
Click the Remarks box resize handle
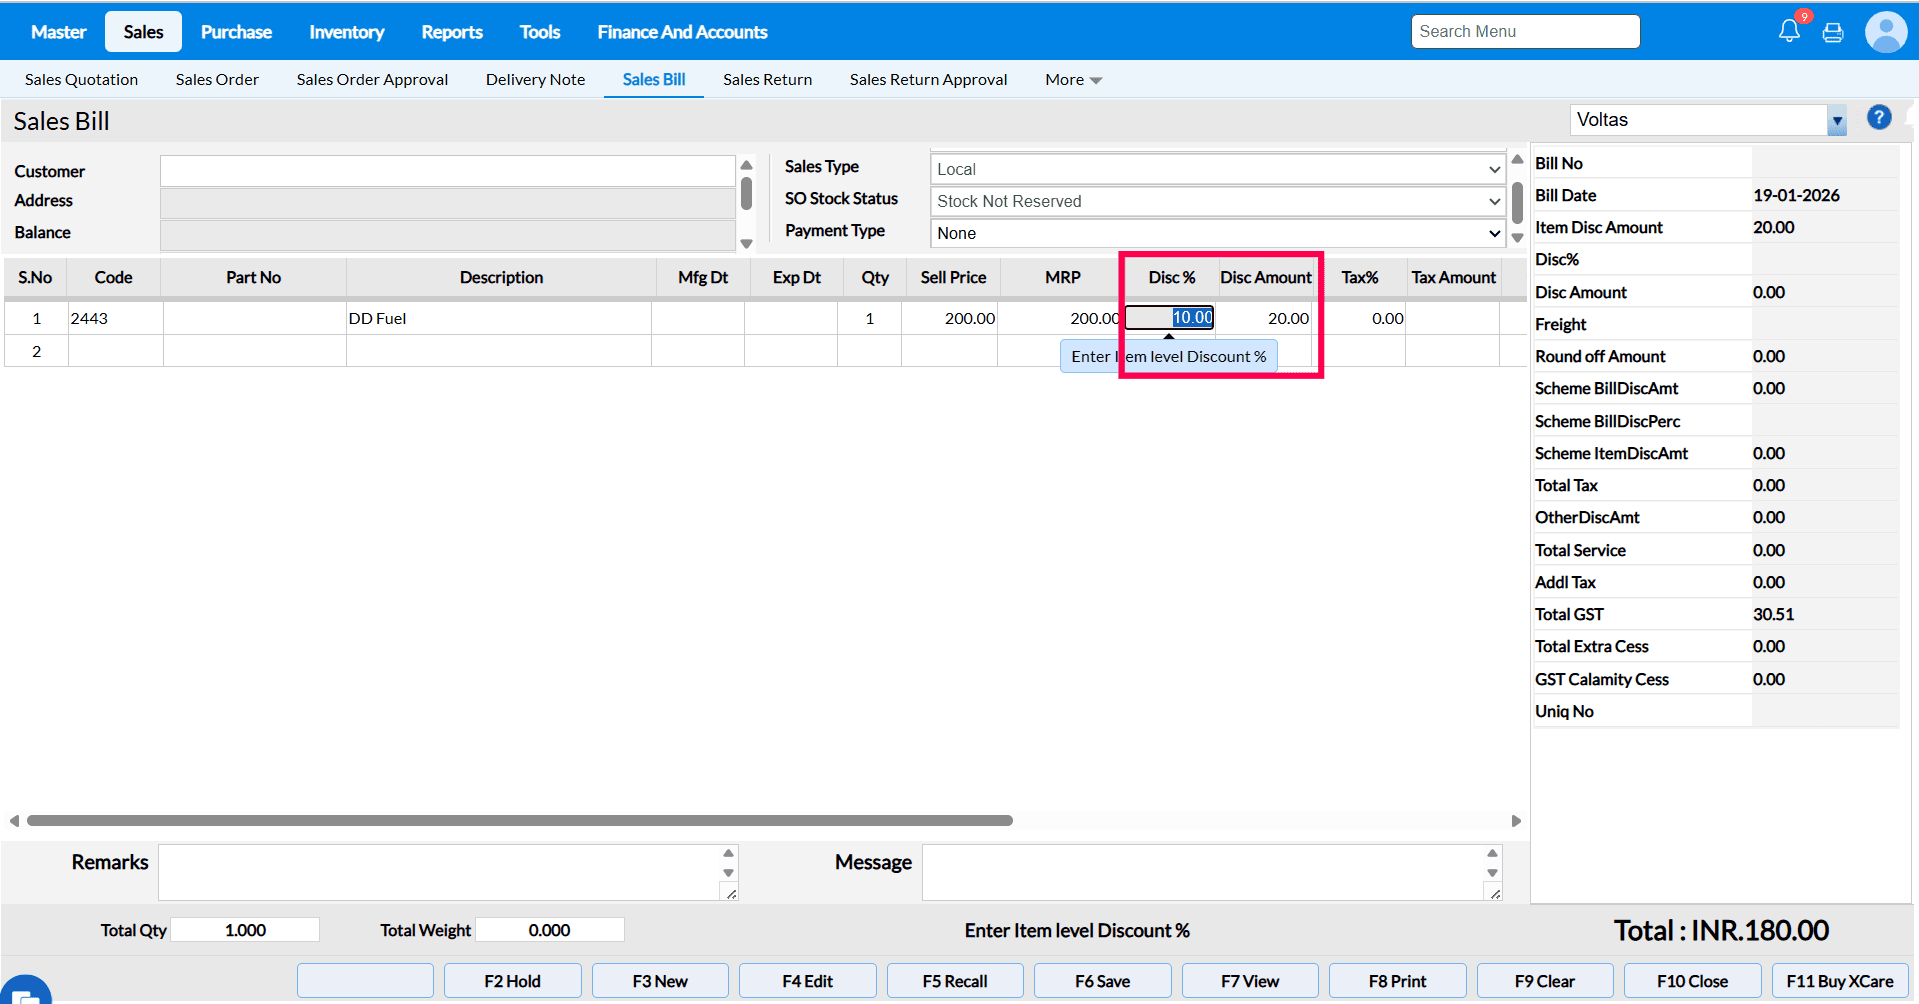pos(731,894)
